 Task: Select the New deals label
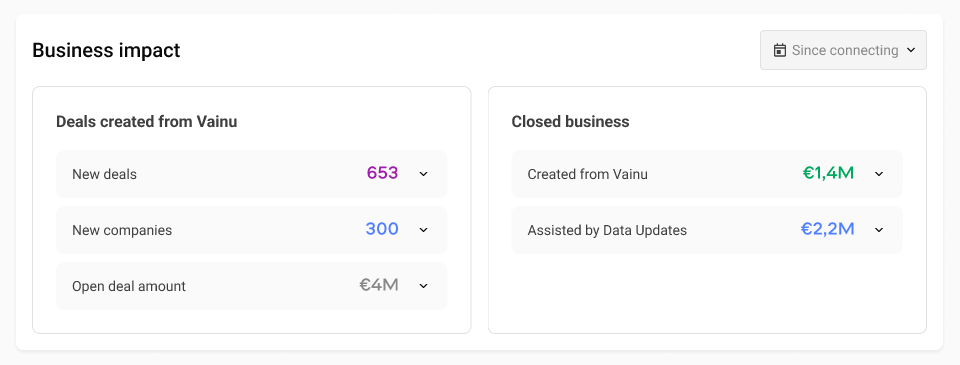coord(104,174)
